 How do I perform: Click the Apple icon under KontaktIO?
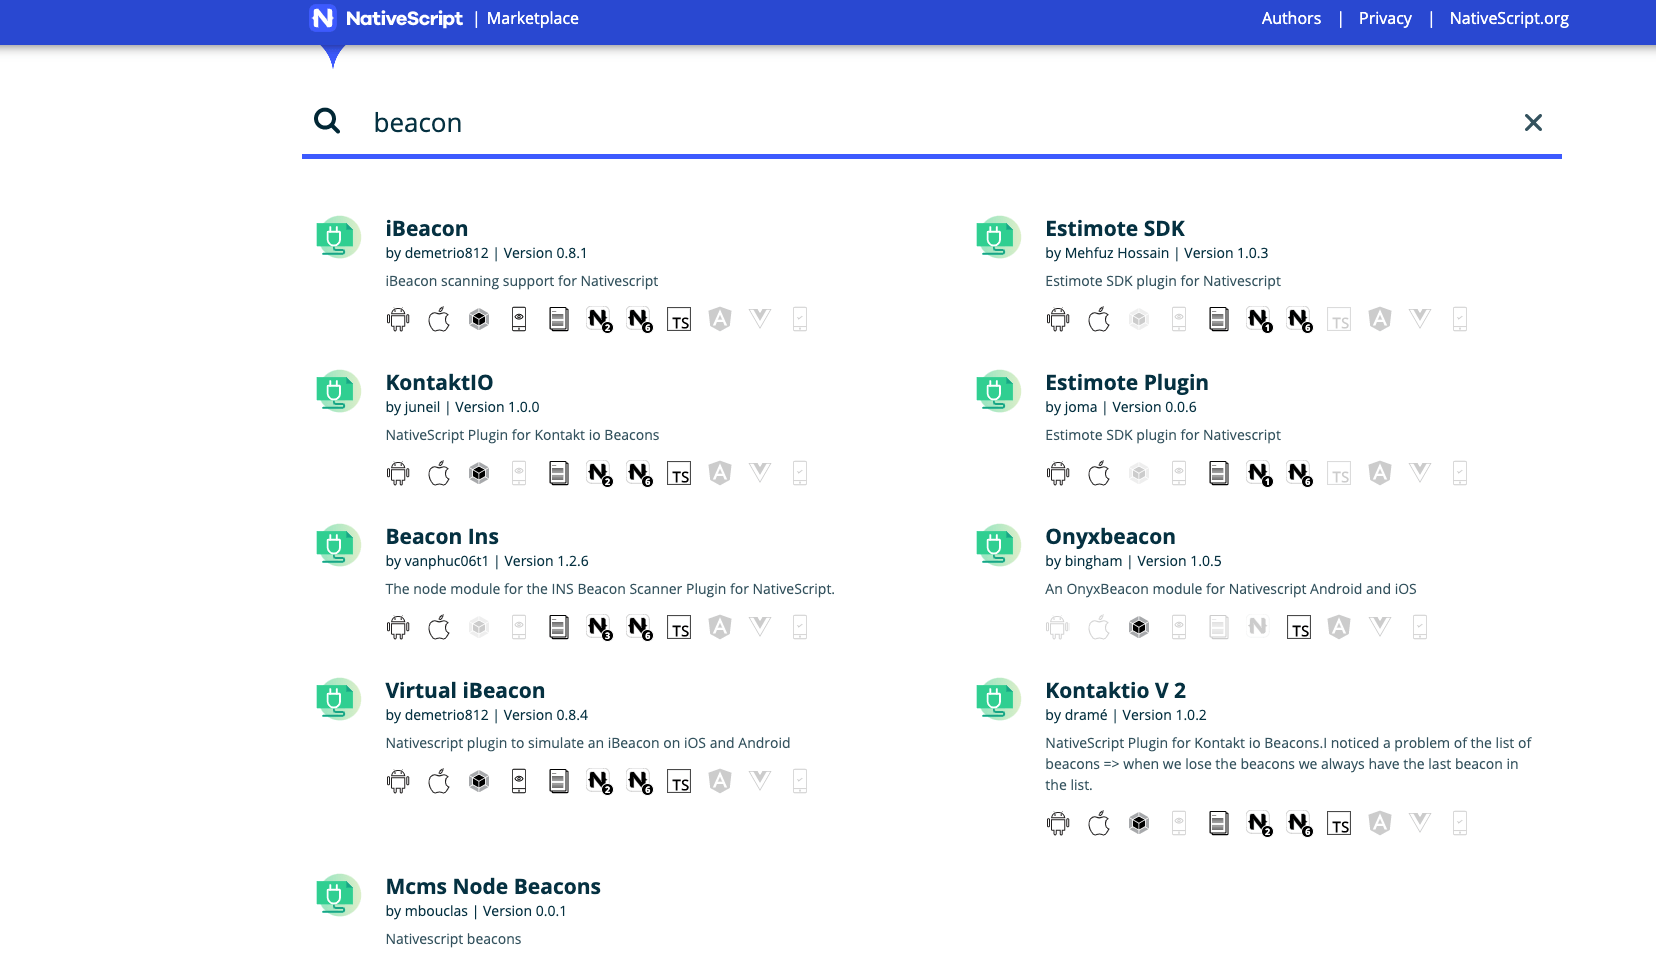coord(439,473)
